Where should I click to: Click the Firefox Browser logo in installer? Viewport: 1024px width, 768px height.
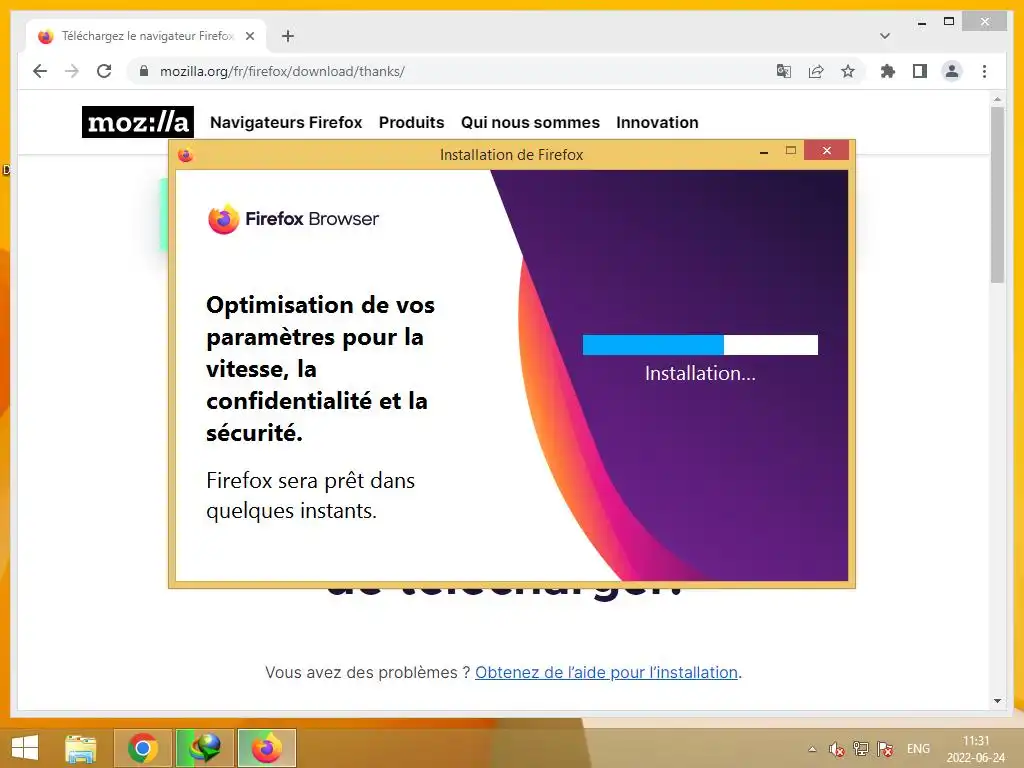point(293,219)
